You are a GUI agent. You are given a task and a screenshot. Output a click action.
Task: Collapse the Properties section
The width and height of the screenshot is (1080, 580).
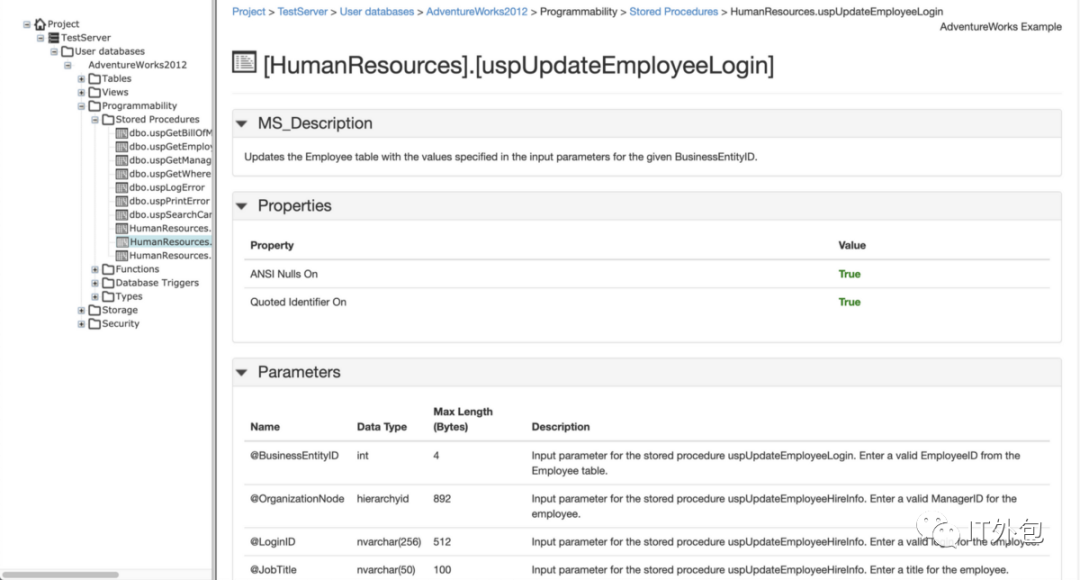(241, 206)
